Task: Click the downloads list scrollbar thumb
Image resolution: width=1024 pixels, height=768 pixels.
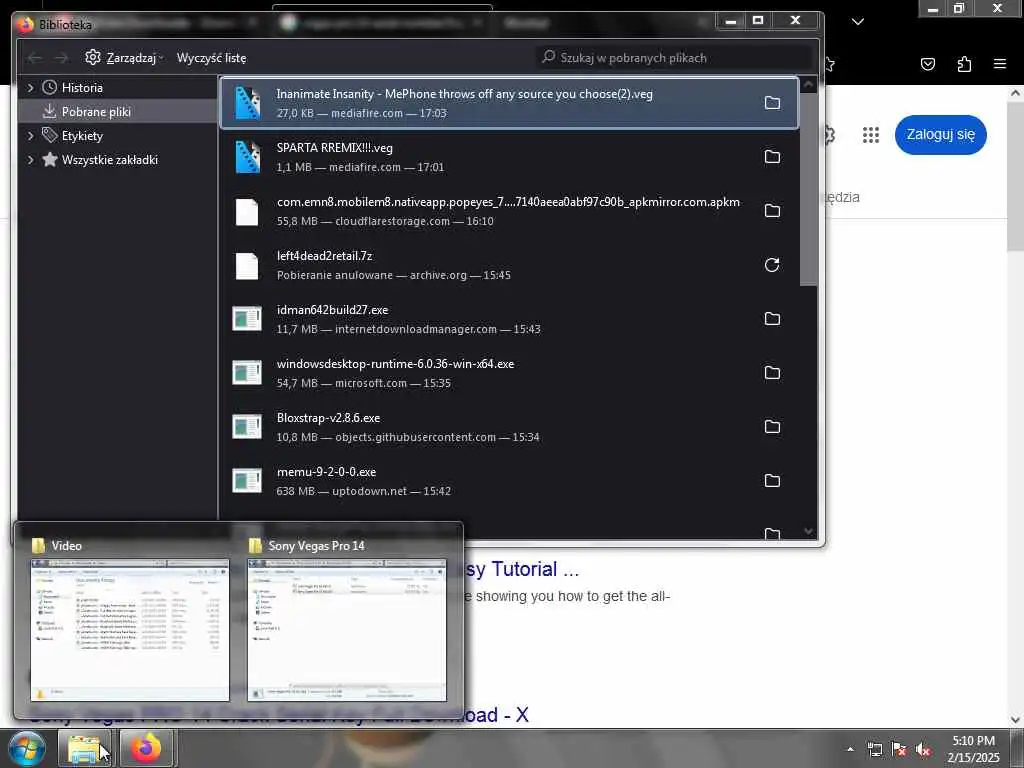Action: [808, 189]
